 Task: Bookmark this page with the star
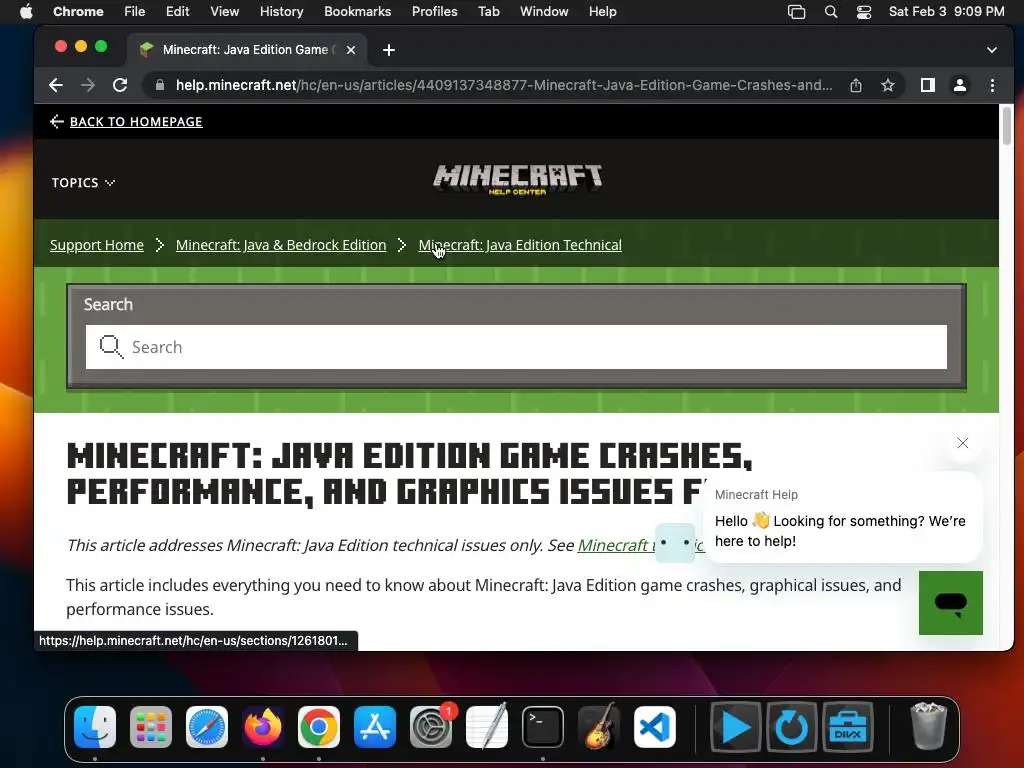tap(888, 85)
